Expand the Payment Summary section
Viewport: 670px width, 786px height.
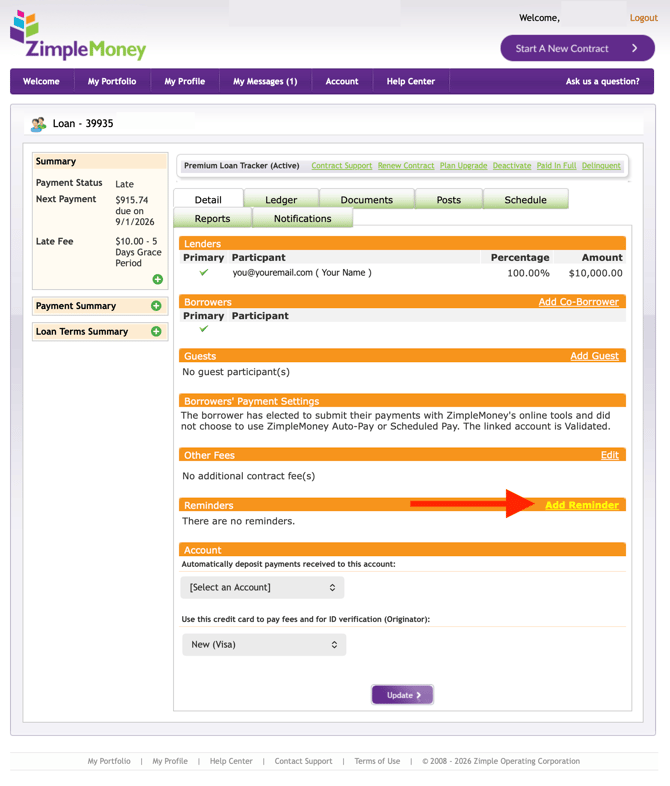point(156,306)
